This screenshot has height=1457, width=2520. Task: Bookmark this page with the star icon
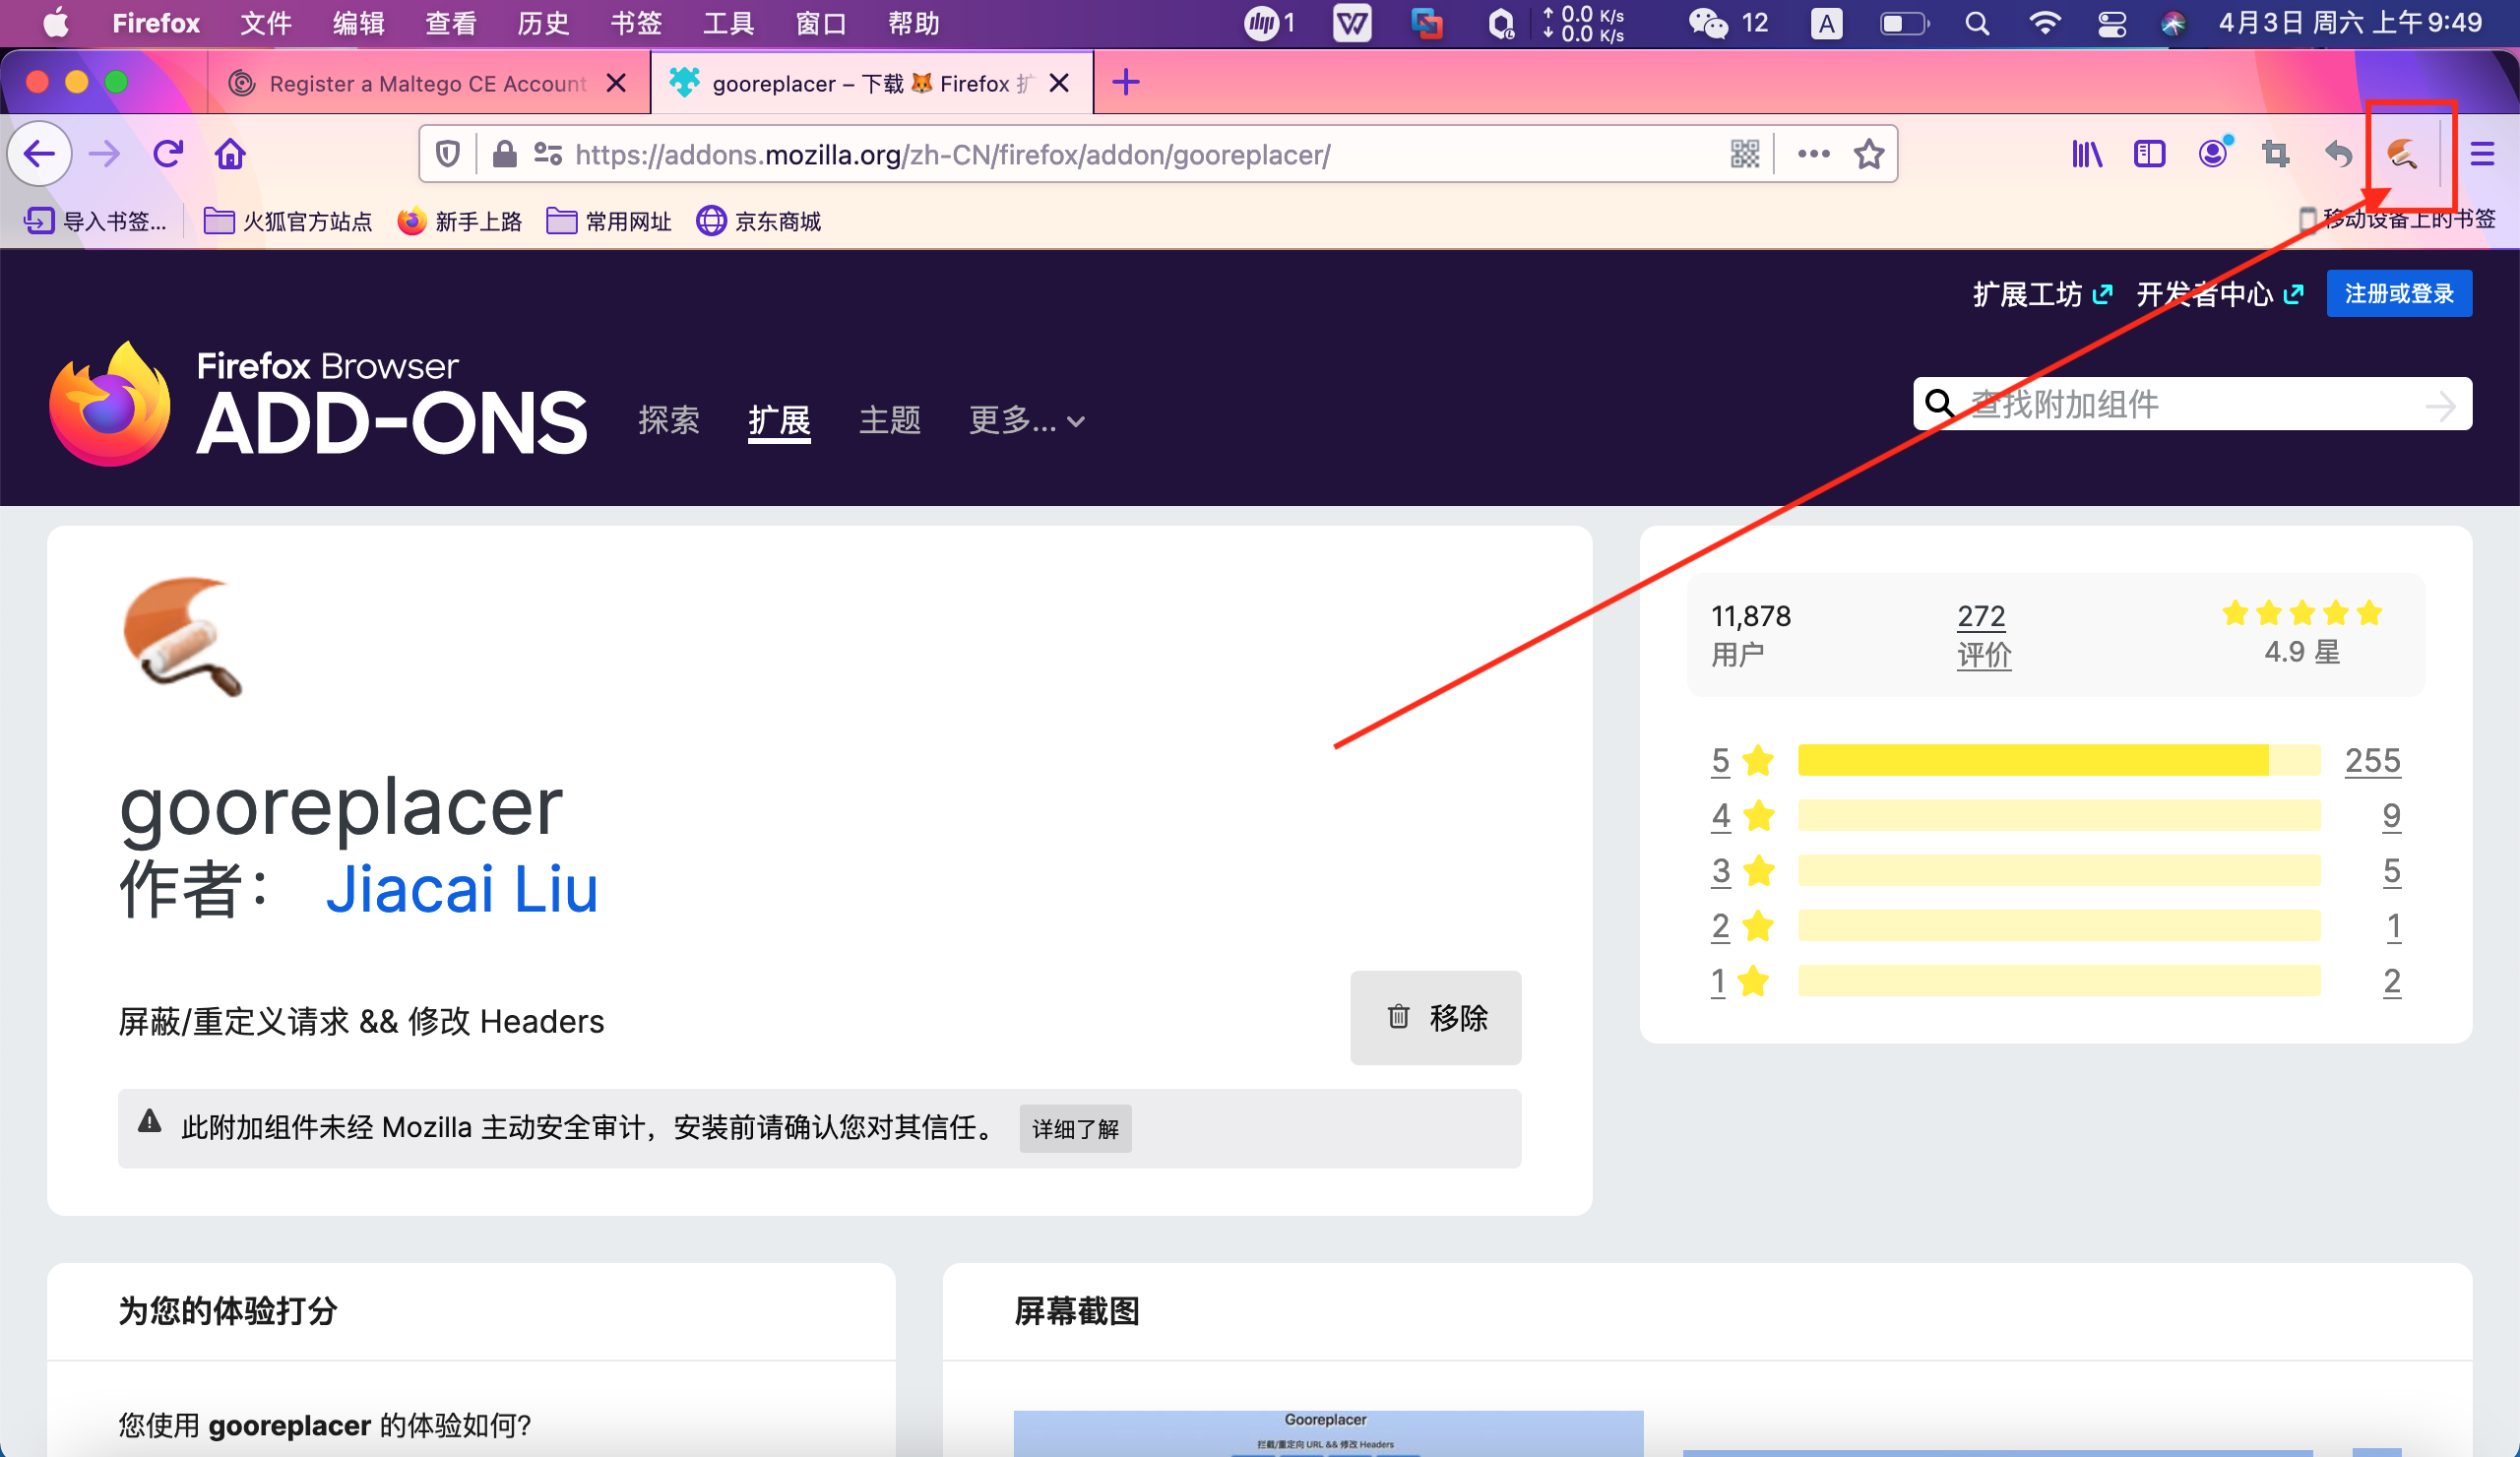click(1868, 153)
